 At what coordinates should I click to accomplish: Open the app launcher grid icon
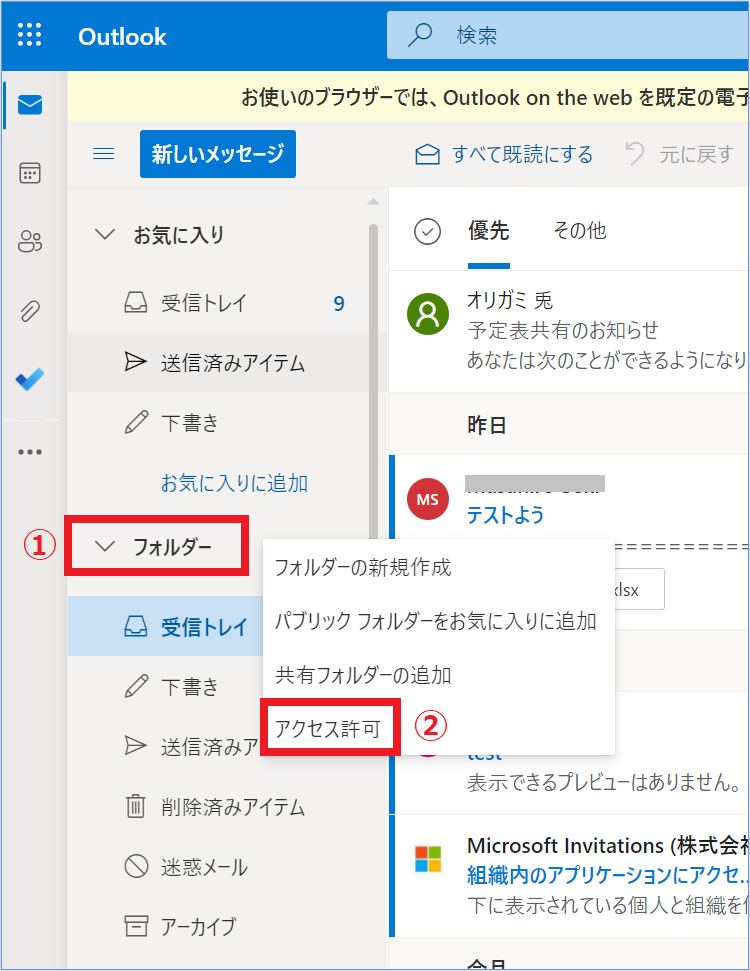click(x=30, y=35)
